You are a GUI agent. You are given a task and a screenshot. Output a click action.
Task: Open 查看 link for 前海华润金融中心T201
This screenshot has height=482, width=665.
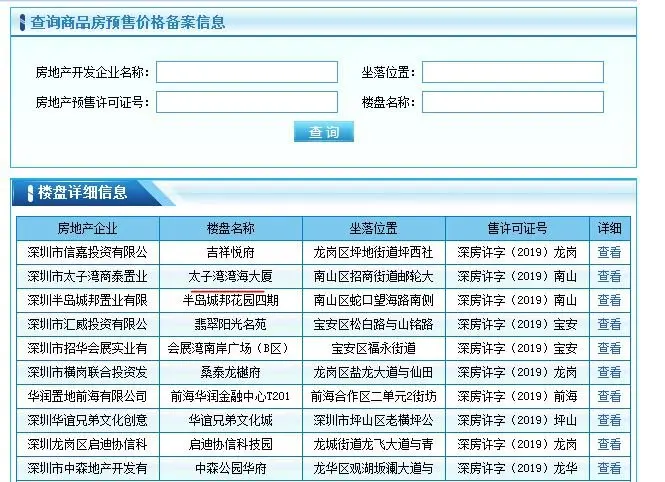click(x=609, y=396)
